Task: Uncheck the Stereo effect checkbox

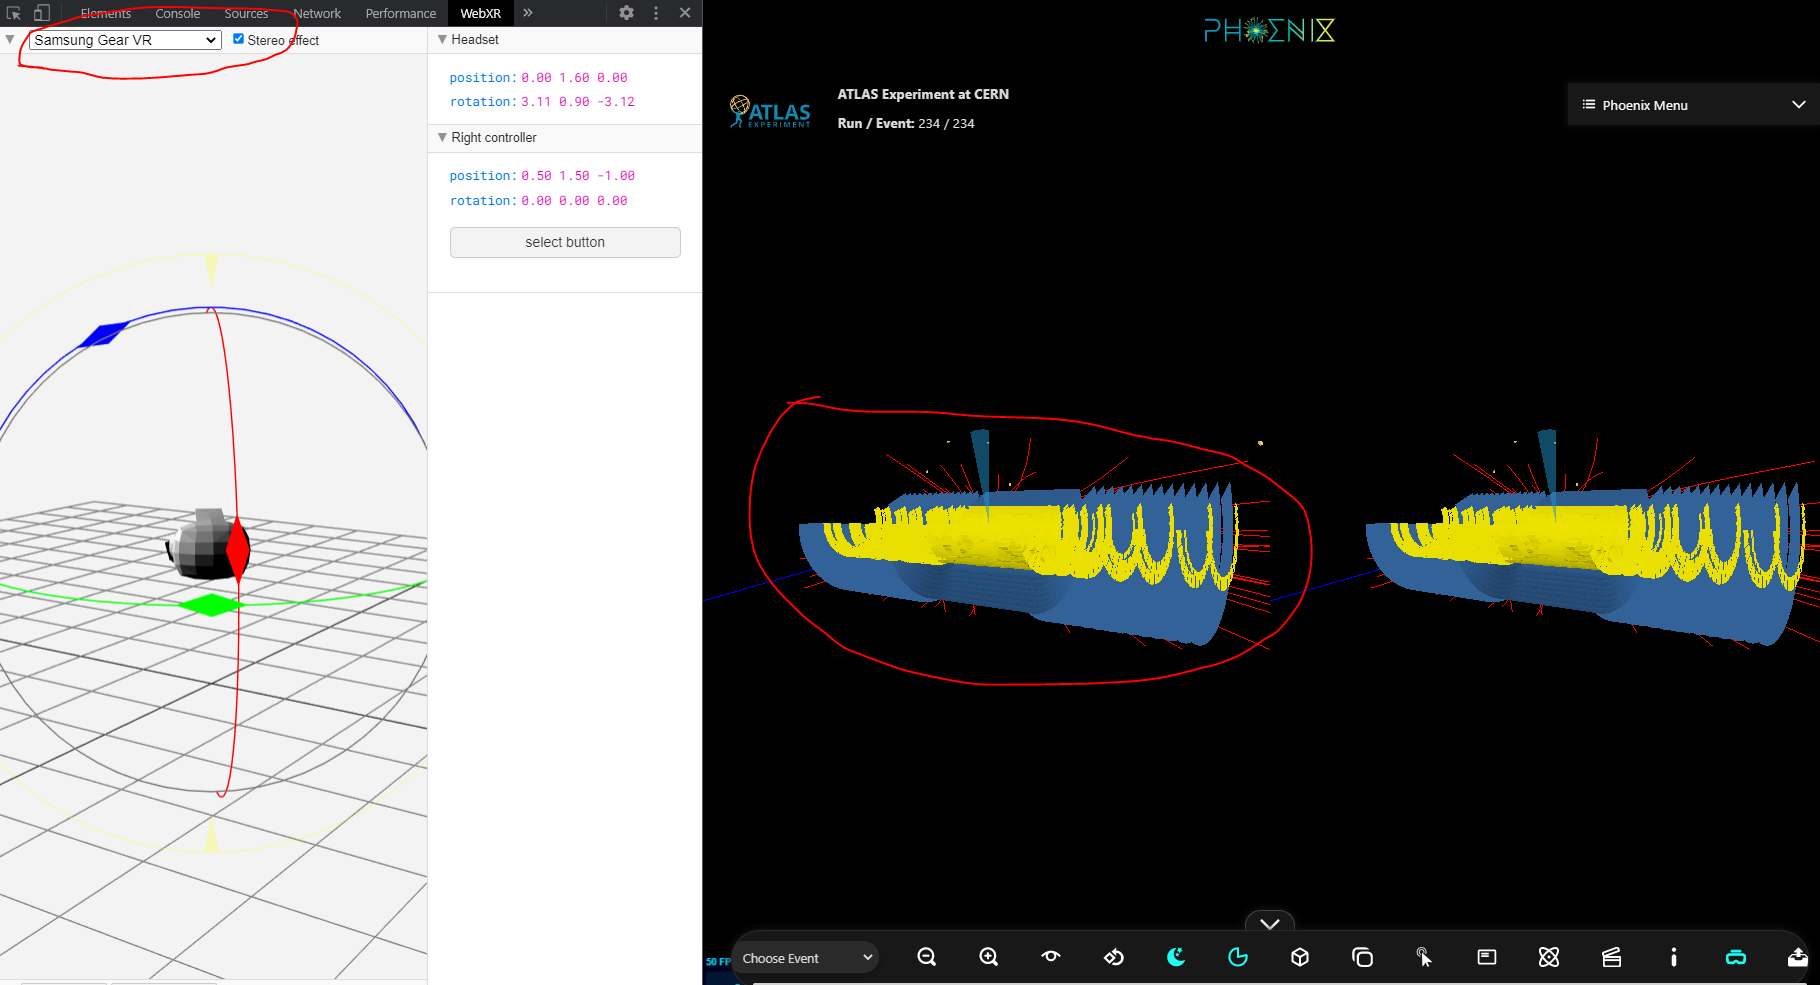Action: click(238, 38)
